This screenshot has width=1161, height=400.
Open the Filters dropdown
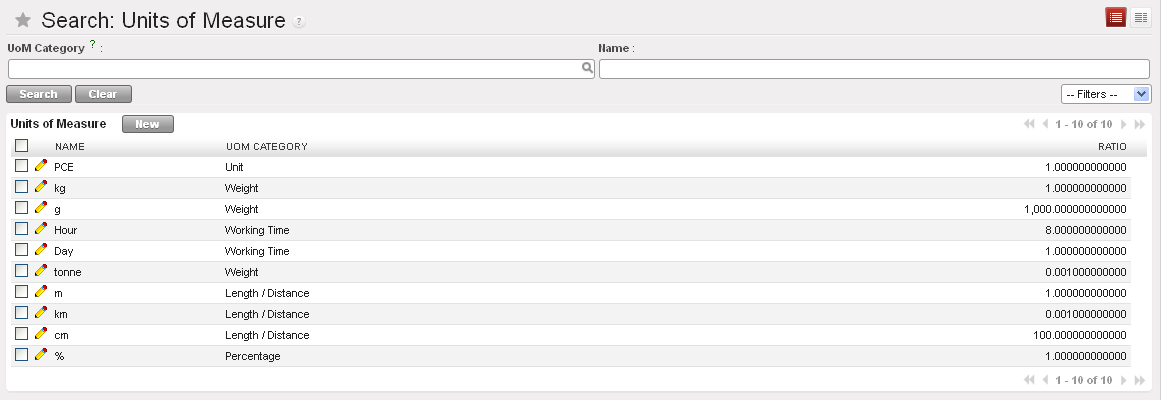[x=1106, y=94]
